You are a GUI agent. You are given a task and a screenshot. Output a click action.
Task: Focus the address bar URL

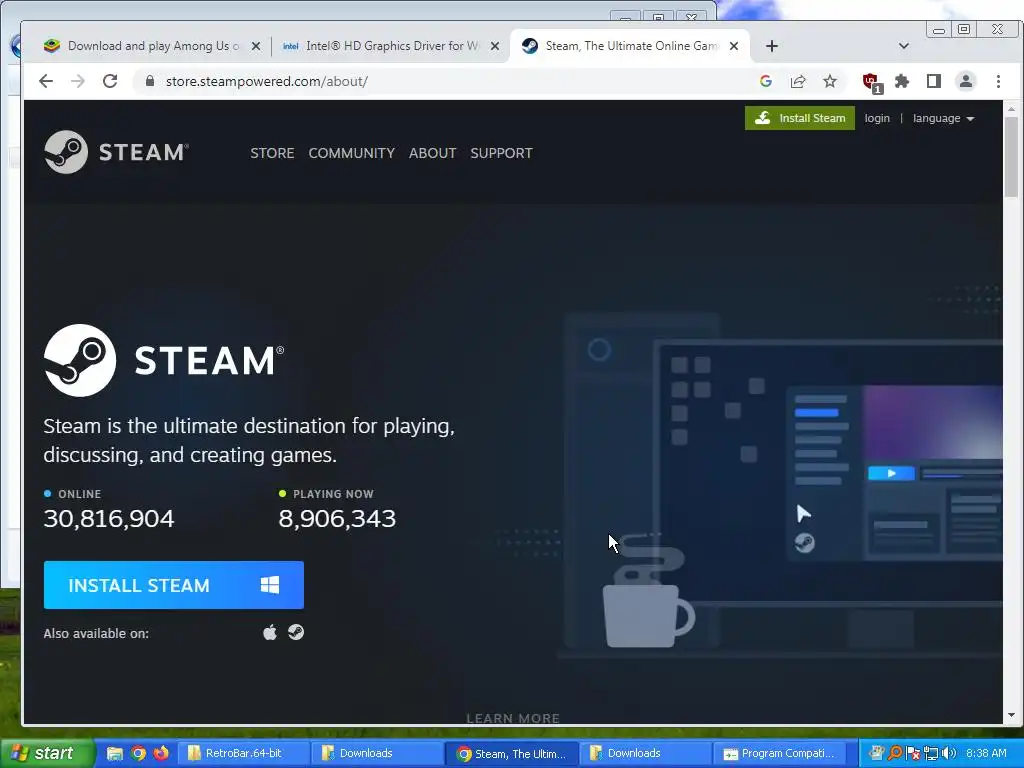[266, 81]
